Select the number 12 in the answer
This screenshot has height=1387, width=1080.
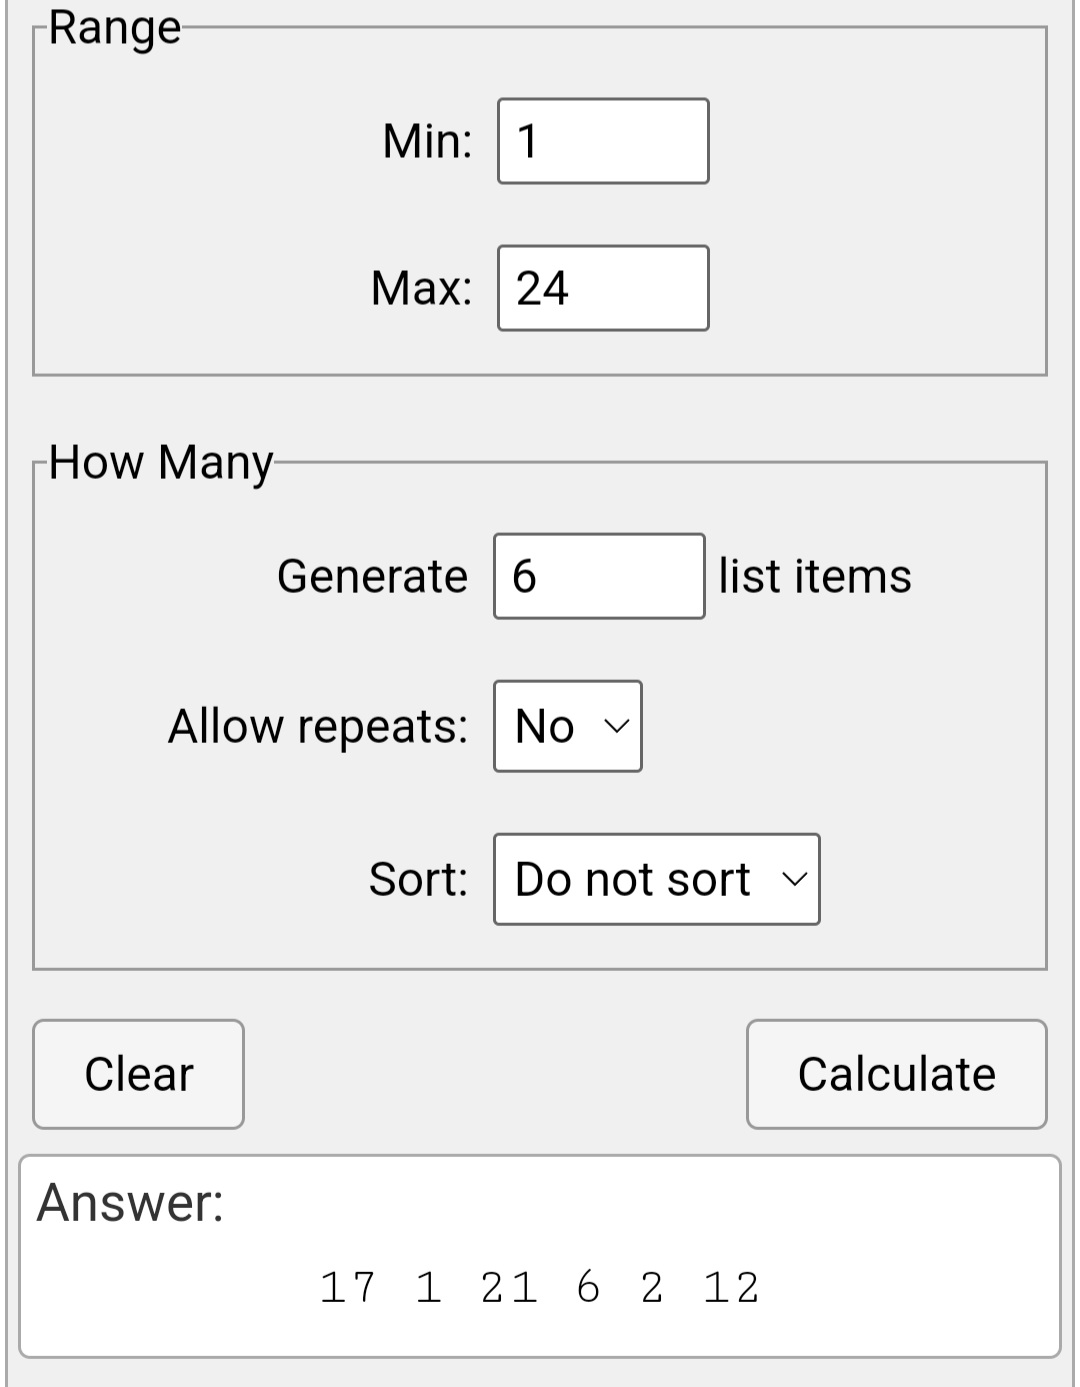tap(732, 1287)
